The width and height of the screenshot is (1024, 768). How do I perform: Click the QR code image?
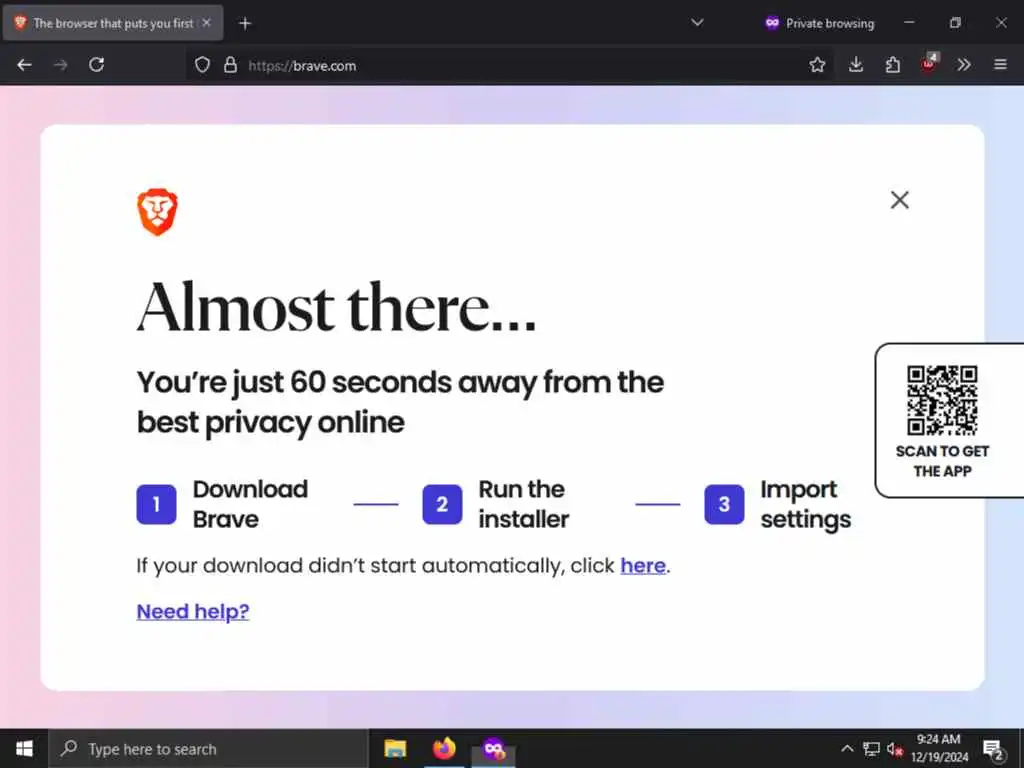click(942, 400)
